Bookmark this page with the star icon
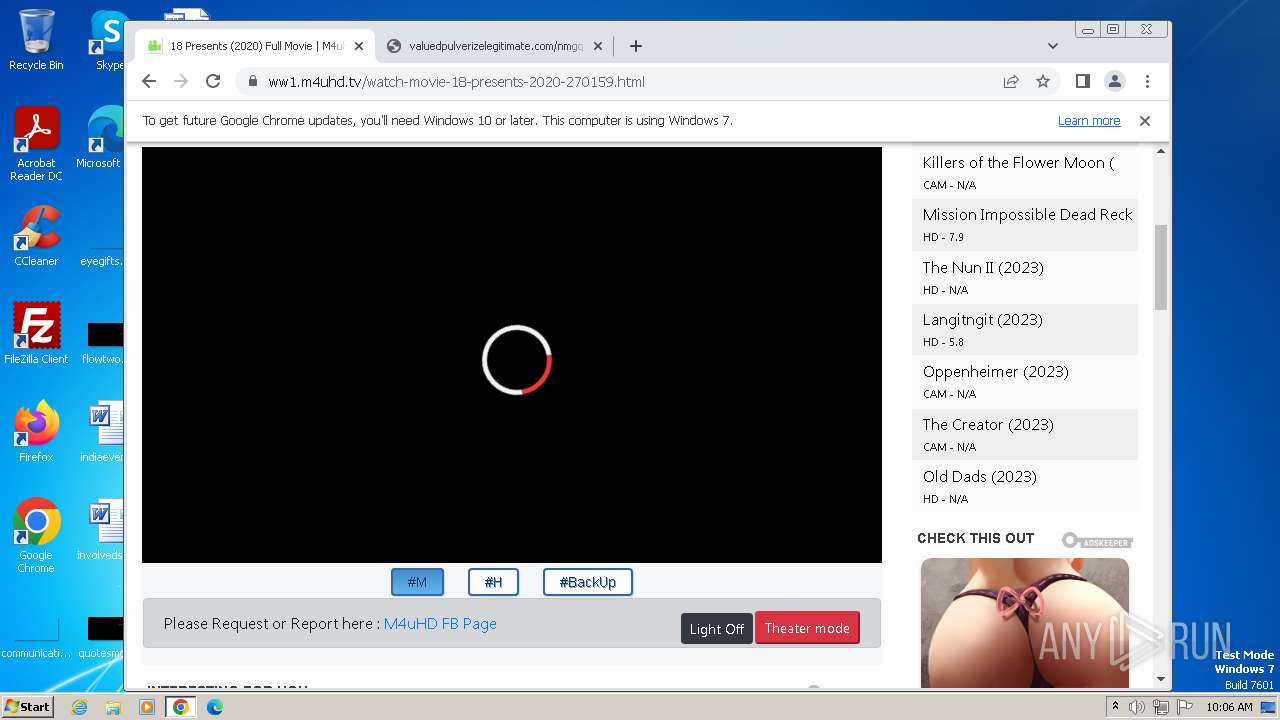The height and width of the screenshot is (720, 1280). tap(1043, 81)
